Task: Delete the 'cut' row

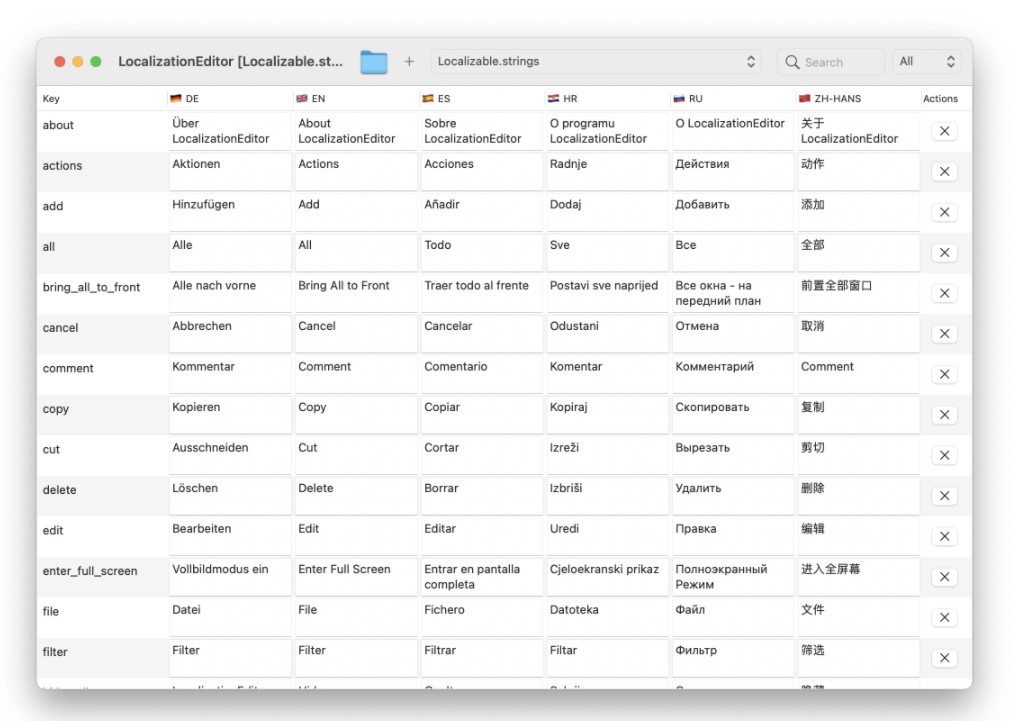Action: point(944,455)
